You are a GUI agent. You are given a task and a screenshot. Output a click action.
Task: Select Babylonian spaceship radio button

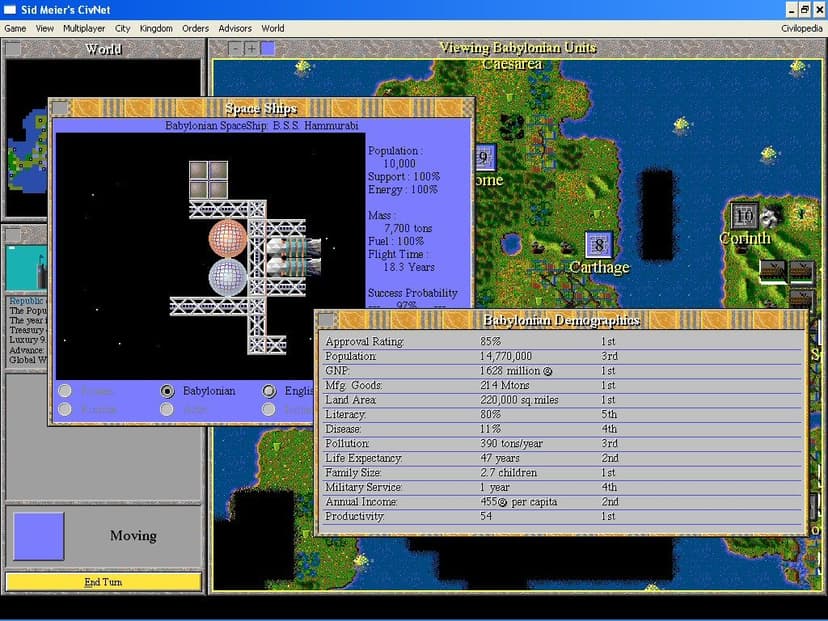[x=167, y=391]
